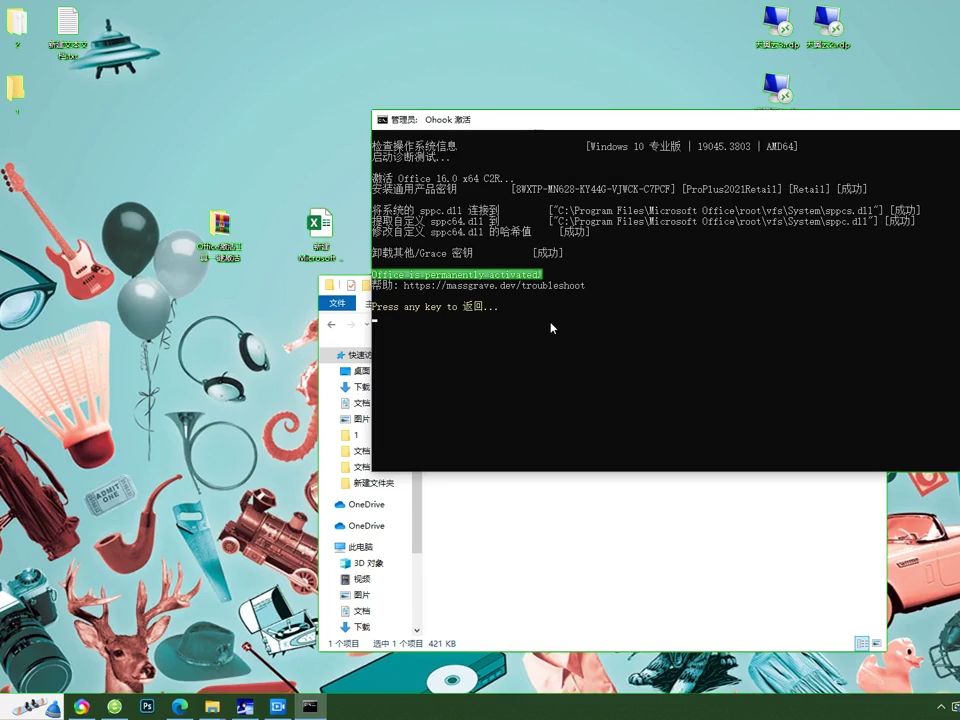Click the 'Office is permanently activated' line
960x720 pixels.
[x=457, y=275]
